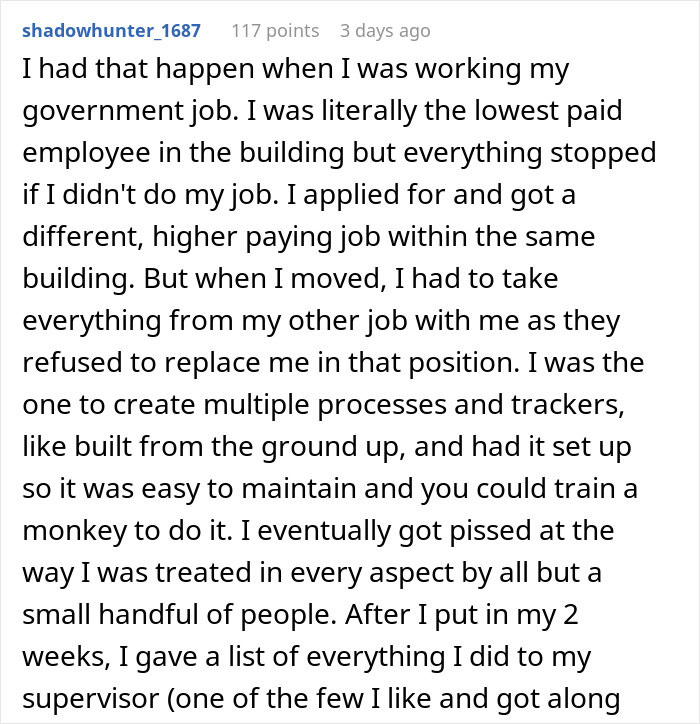The image size is (700, 724).
Task: Click the 117 points score label
Action: click(275, 31)
